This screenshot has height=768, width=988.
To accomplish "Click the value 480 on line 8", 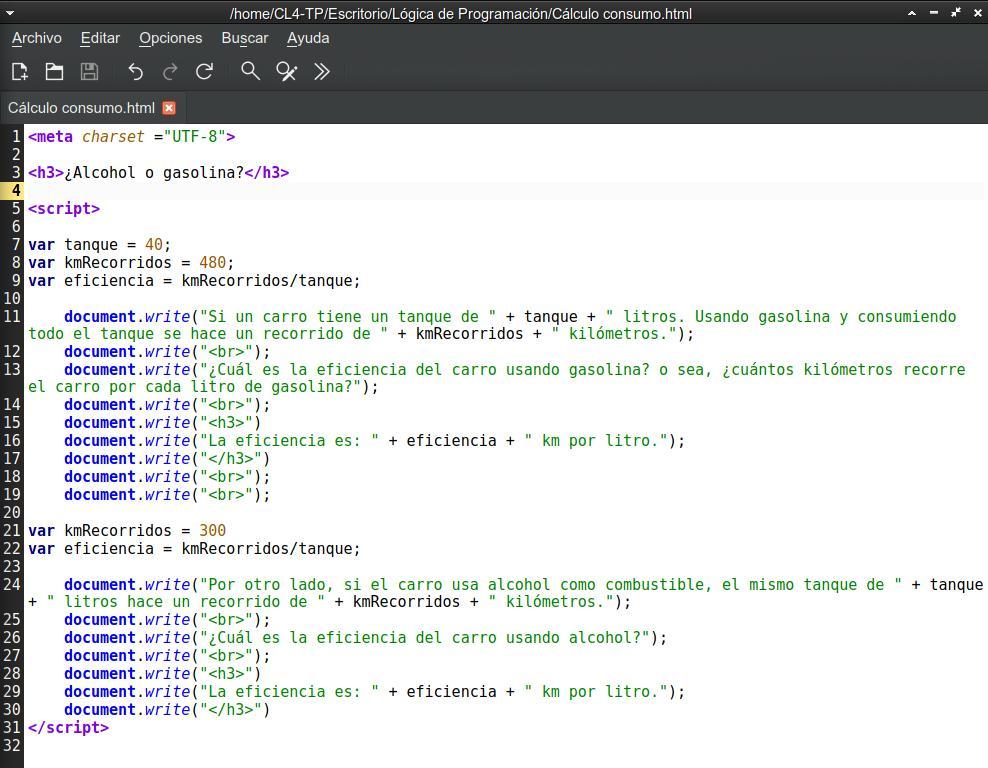I will tap(212, 263).
